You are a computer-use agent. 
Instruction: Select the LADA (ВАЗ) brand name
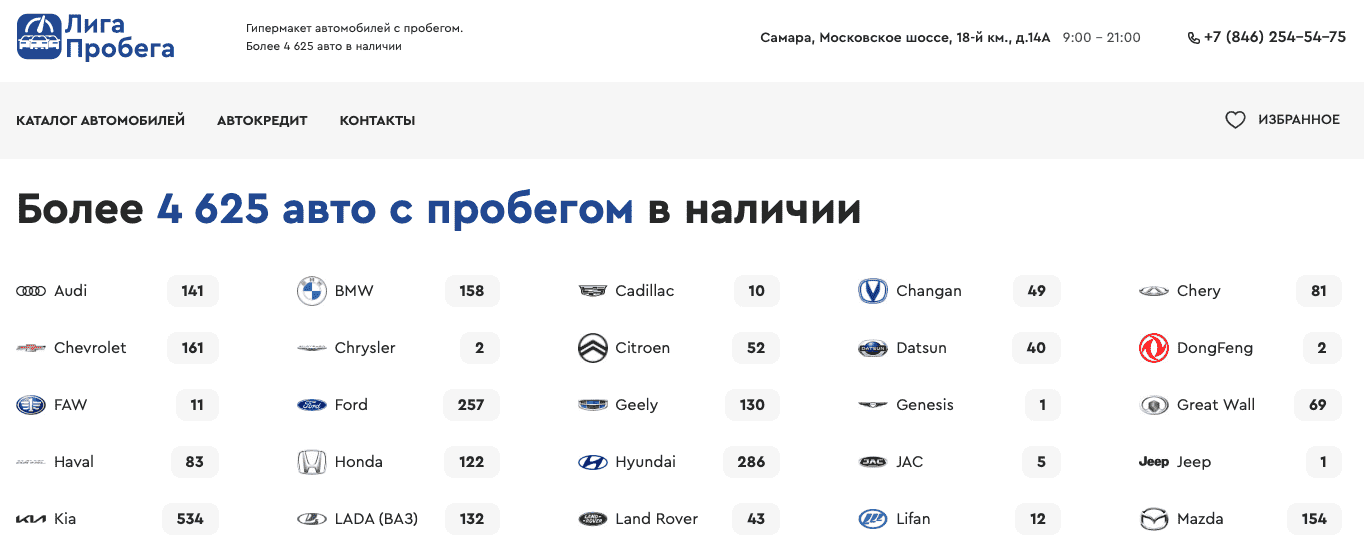click(376, 519)
